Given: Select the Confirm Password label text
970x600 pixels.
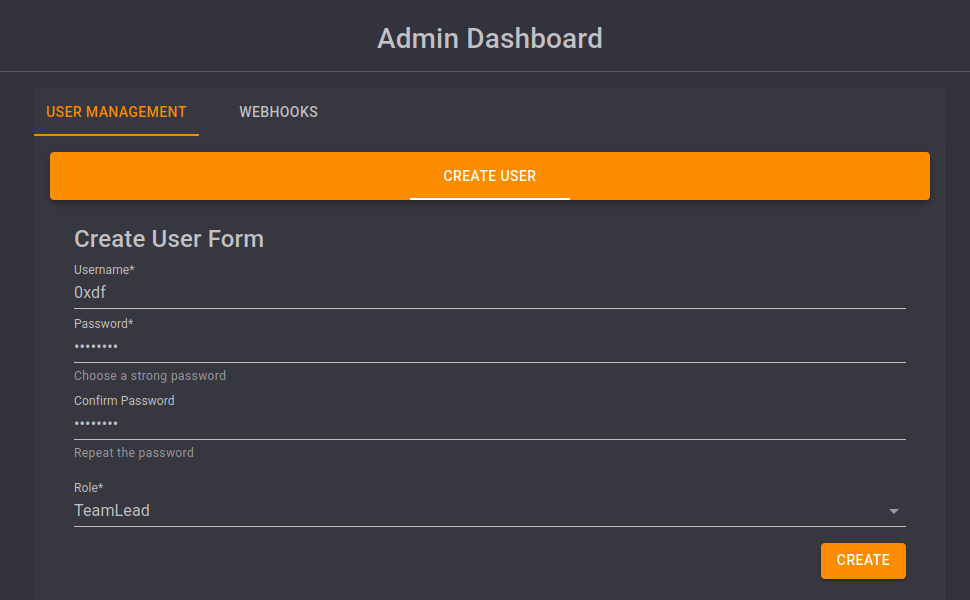Looking at the screenshot, I should tap(124, 401).
